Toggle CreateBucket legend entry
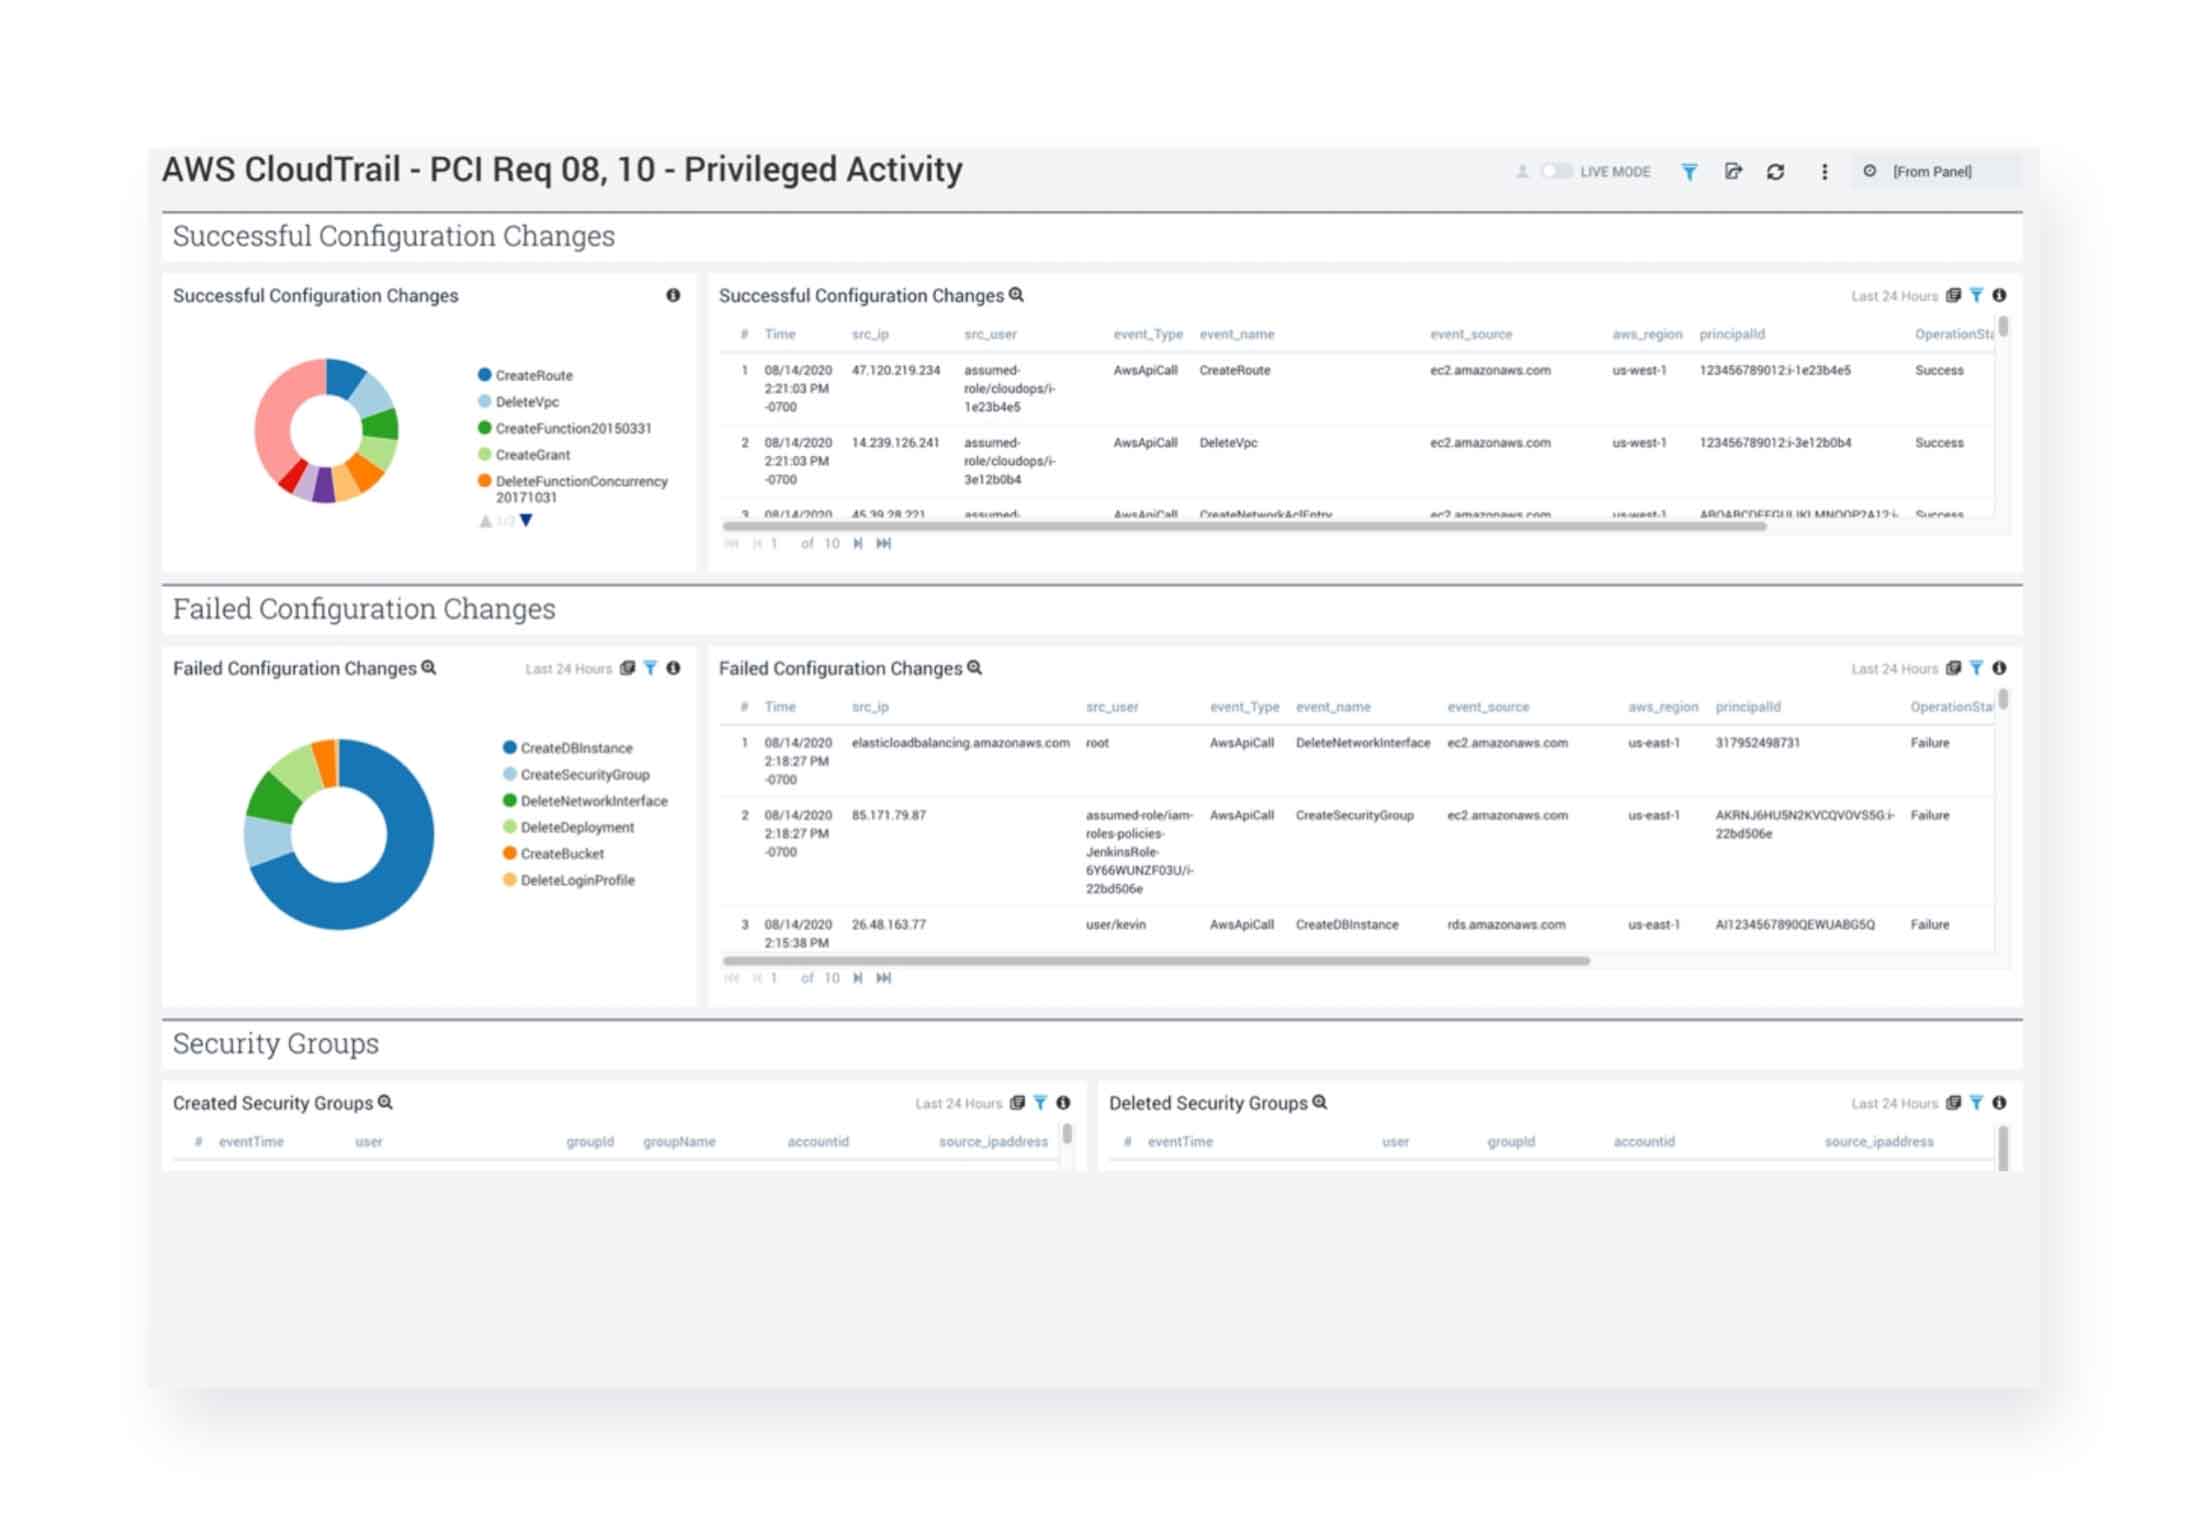Viewport: 2188px width, 1536px height. 553,854
